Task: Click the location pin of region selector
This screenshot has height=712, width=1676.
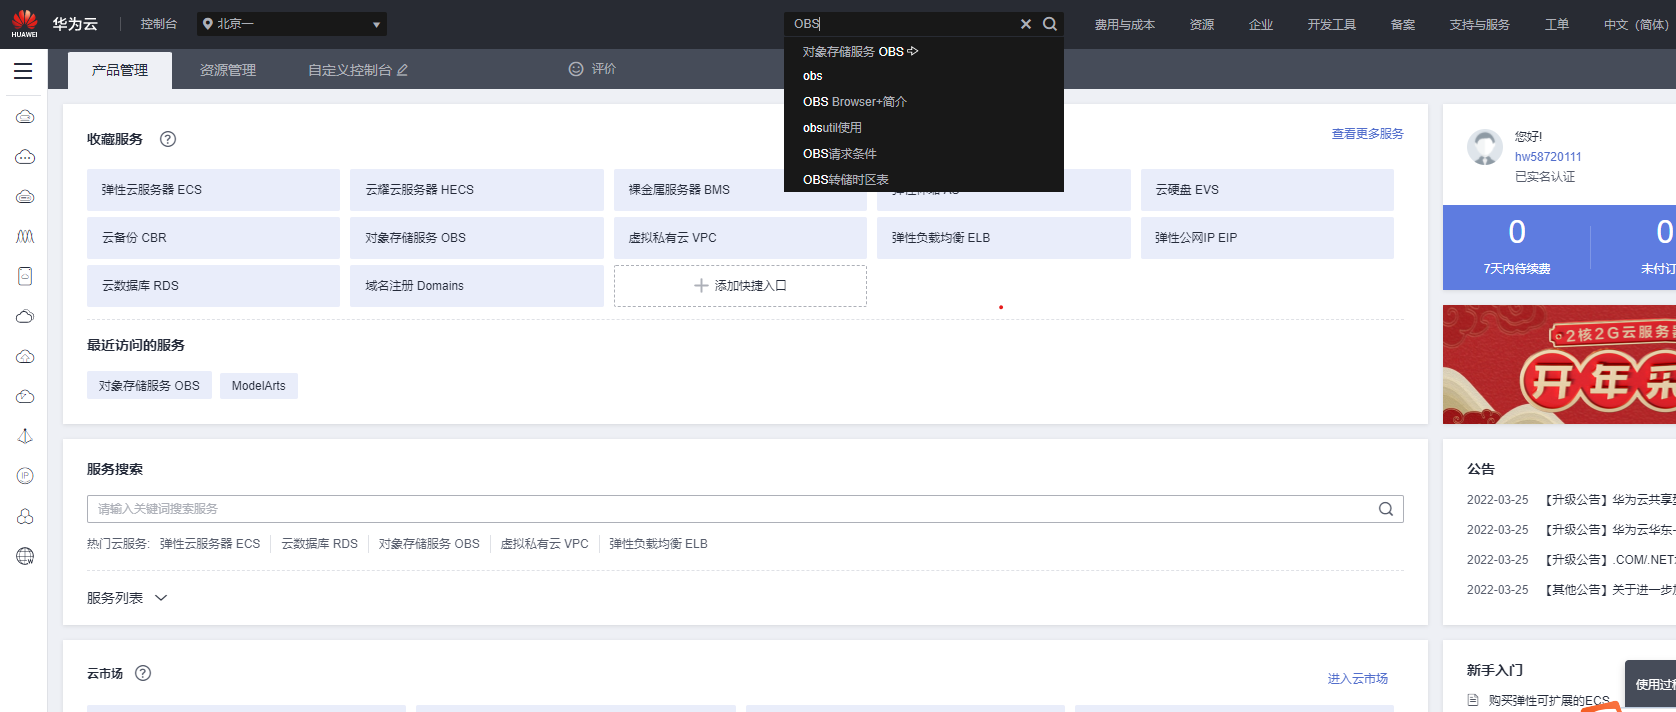Action: (x=207, y=24)
